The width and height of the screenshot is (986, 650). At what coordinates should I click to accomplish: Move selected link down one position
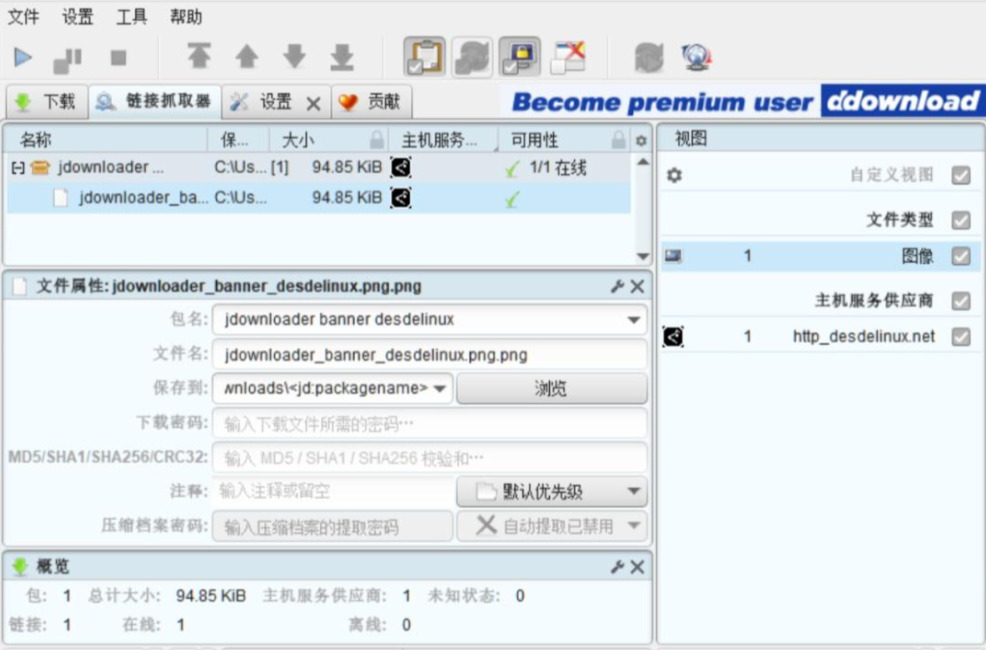pos(294,57)
